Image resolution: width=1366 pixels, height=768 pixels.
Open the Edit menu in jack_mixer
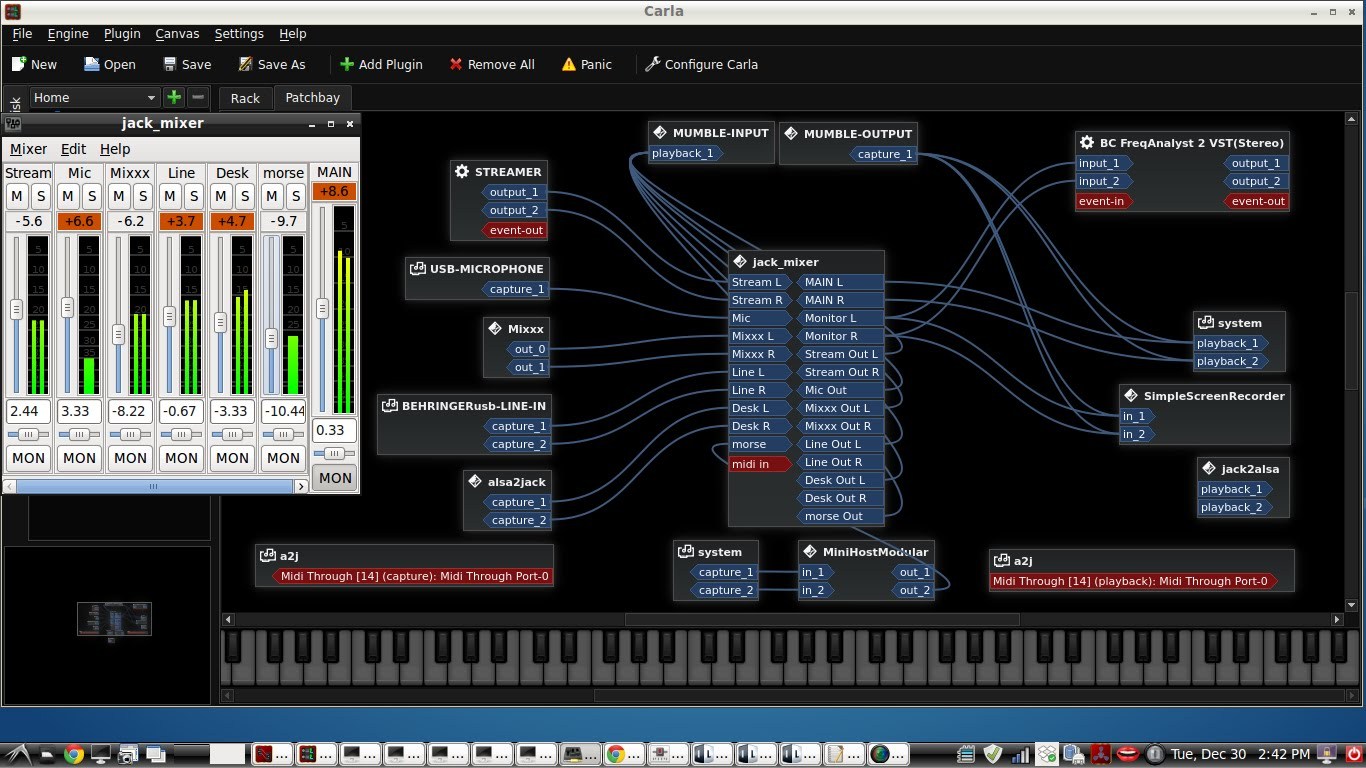(73, 149)
